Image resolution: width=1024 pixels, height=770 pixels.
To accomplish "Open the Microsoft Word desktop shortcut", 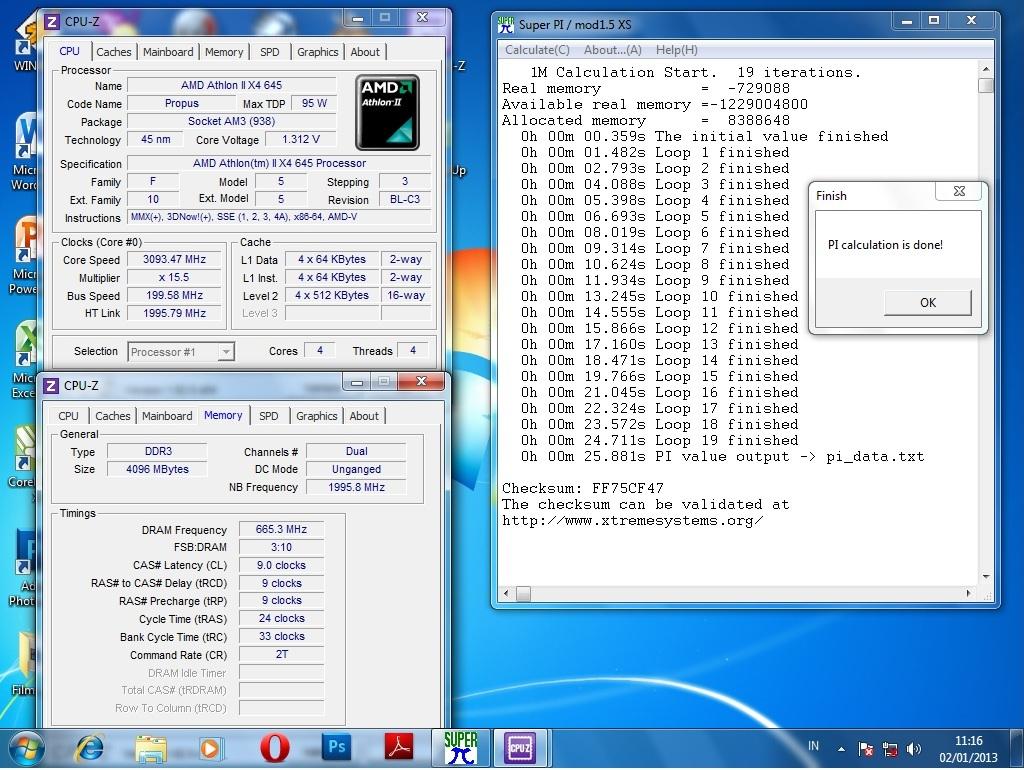I will click(25, 152).
